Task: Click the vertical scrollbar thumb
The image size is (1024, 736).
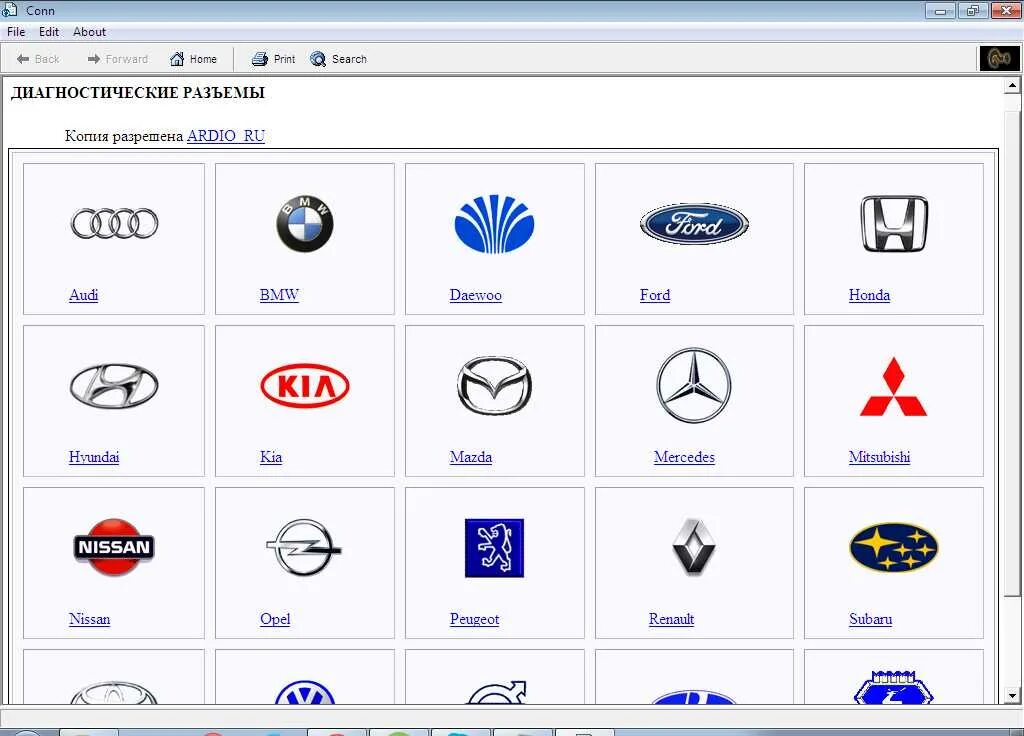Action: click(1012, 353)
